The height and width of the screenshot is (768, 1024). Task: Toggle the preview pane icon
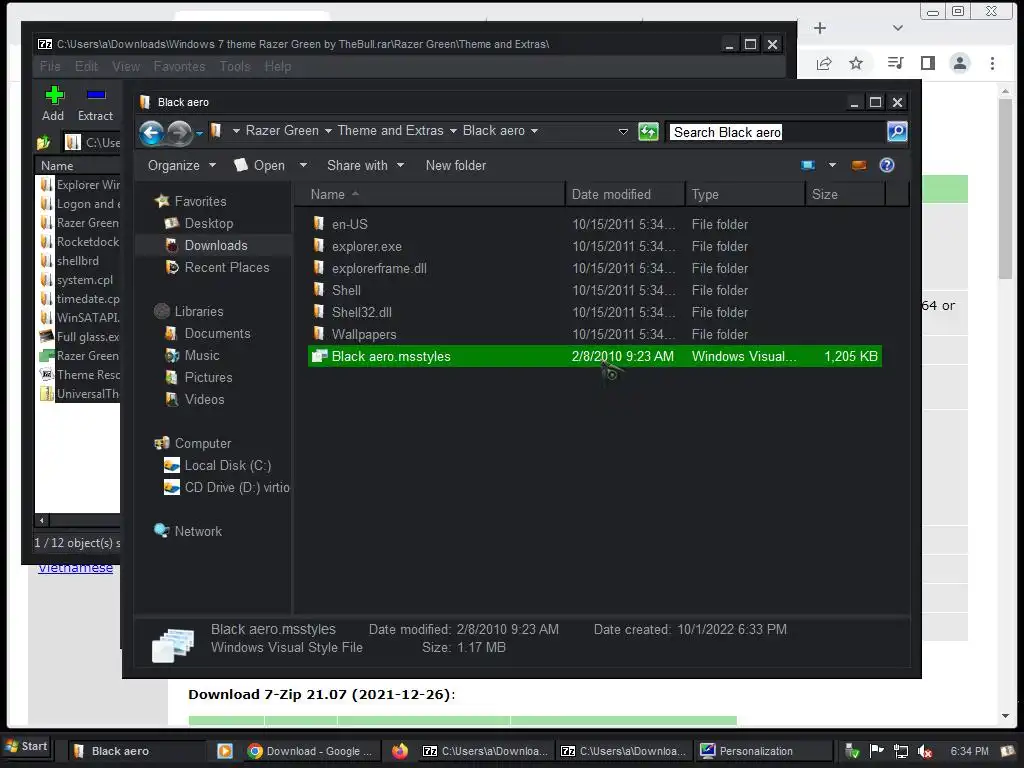click(x=859, y=165)
